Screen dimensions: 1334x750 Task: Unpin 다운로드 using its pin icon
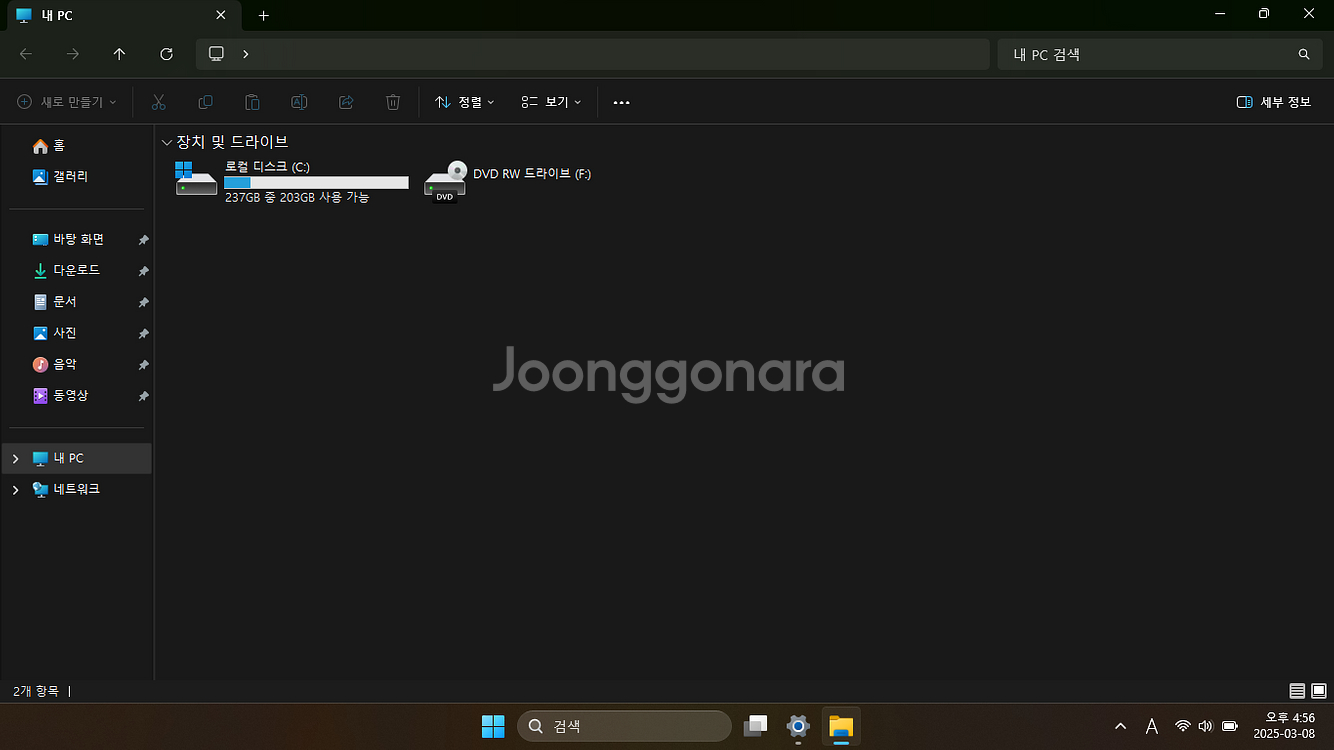(143, 271)
